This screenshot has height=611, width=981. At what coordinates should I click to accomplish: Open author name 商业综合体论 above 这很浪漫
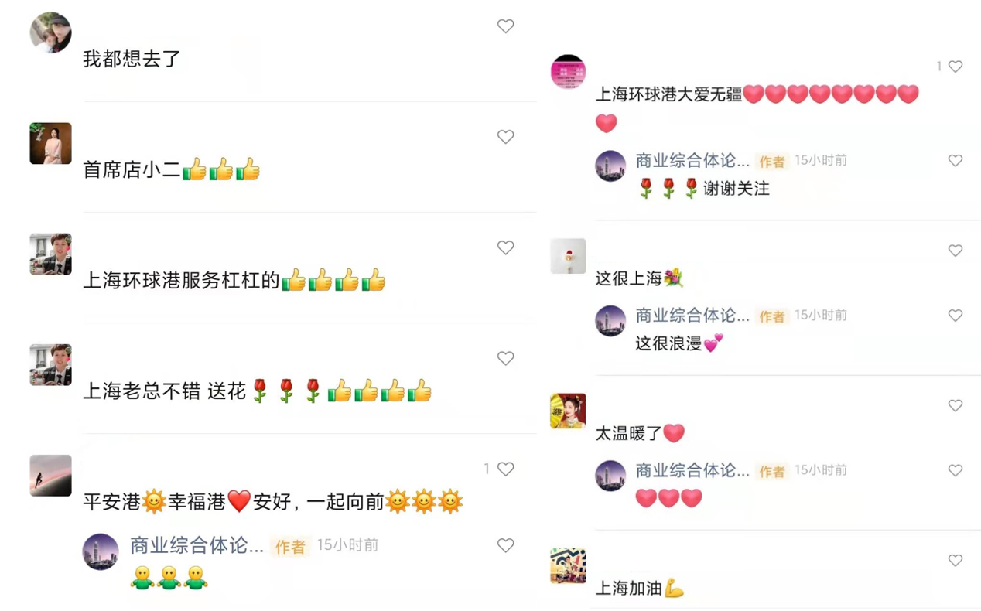point(692,316)
